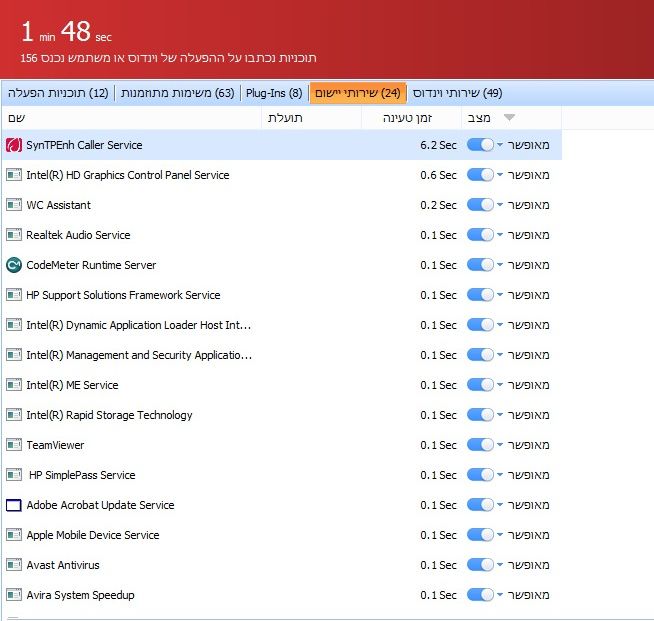The height and width of the screenshot is (621, 654).
Task: Click the Intel(R) HD Graphics Control Panel Service icon
Action: [x=14, y=175]
